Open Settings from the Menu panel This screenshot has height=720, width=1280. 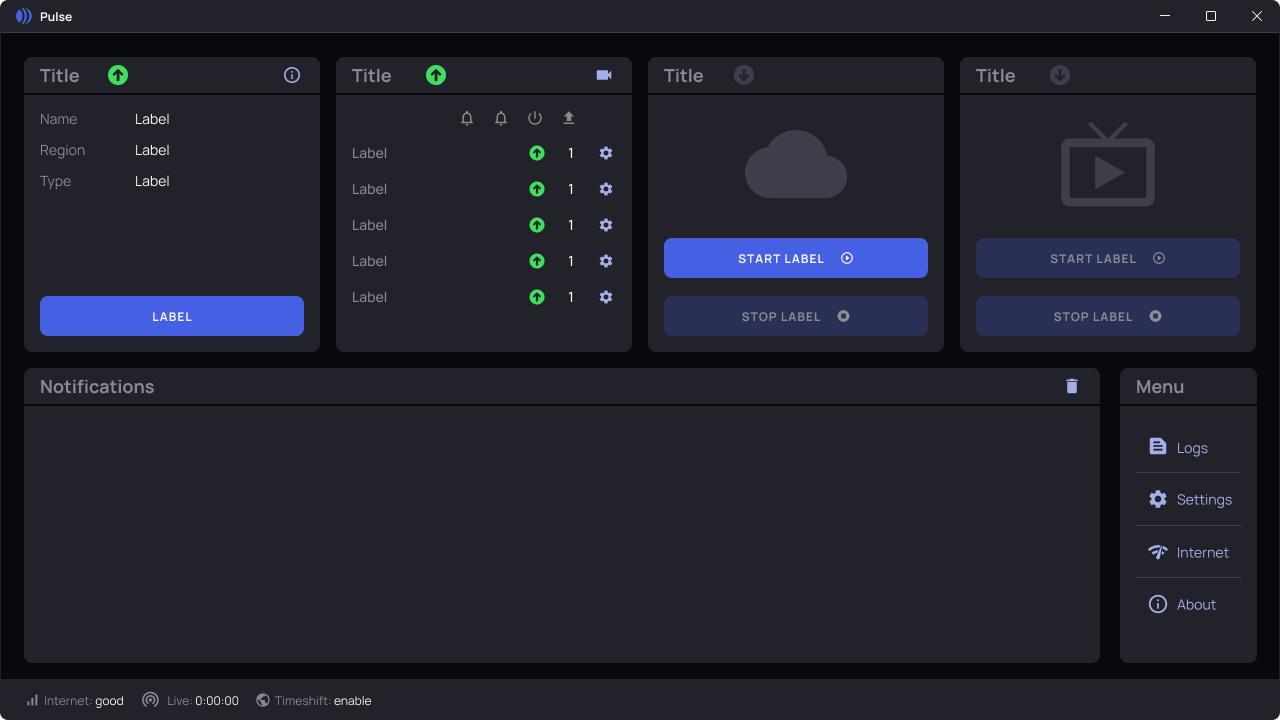click(x=1188, y=499)
